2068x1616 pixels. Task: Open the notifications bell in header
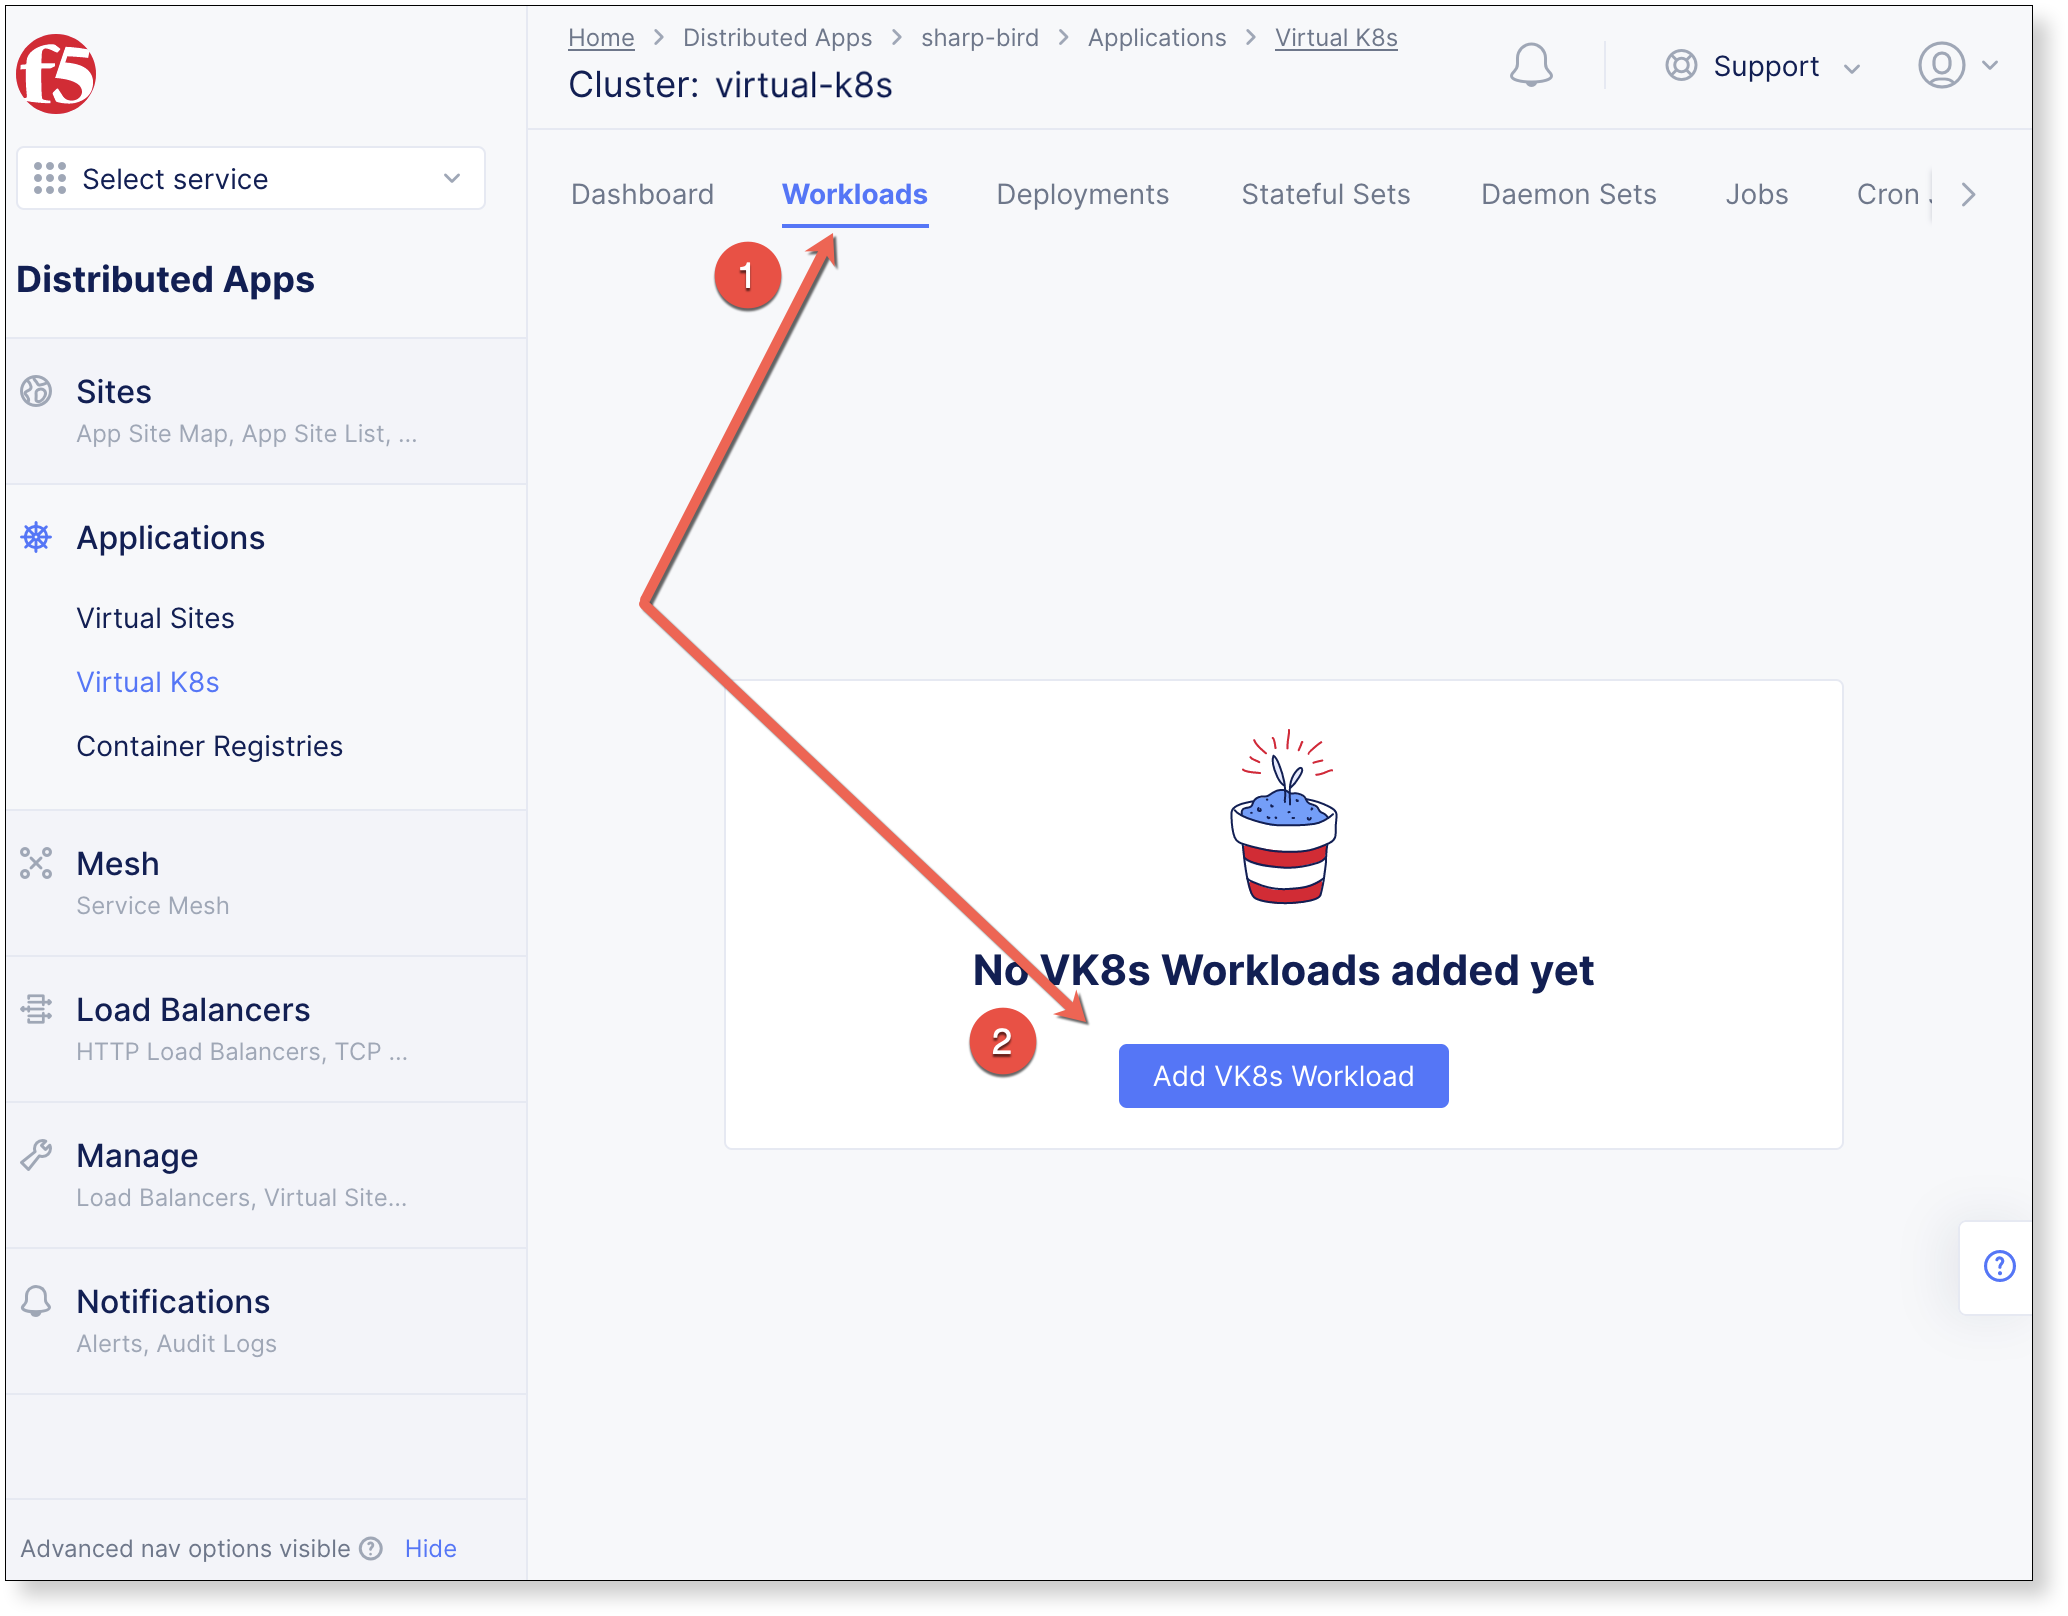(x=1530, y=66)
